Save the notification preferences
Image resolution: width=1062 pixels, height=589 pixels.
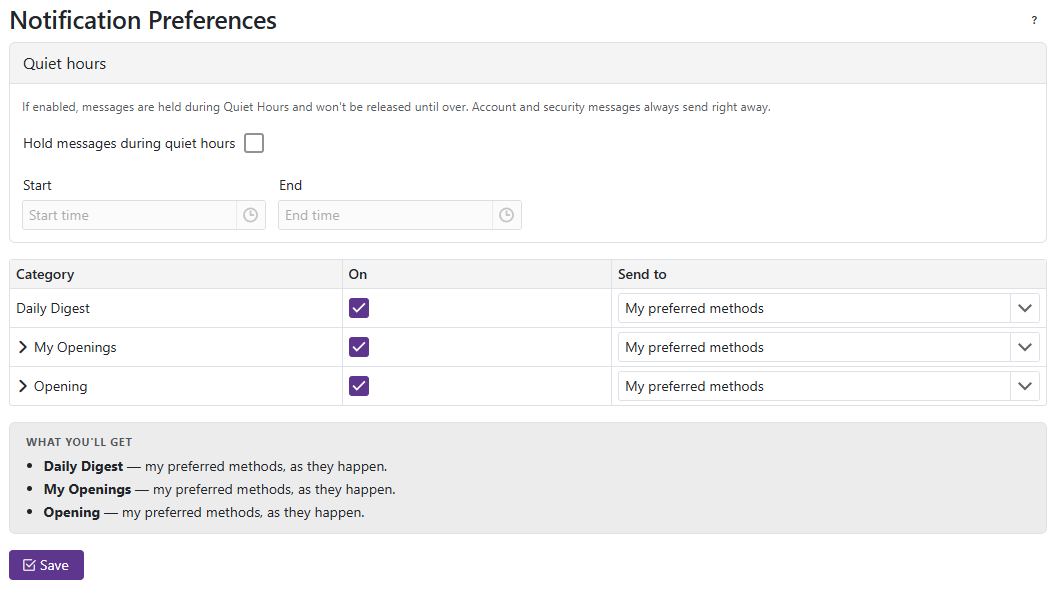(x=46, y=565)
